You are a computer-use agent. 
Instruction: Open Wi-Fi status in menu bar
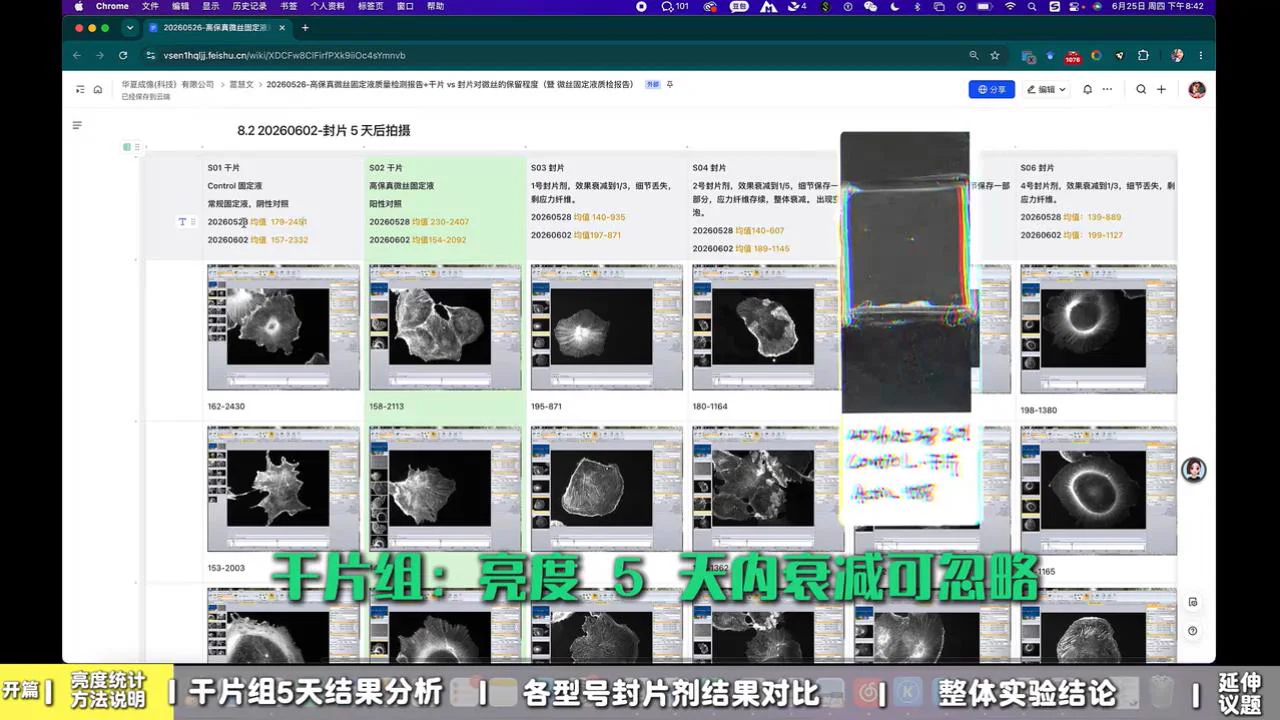pos(1010,6)
